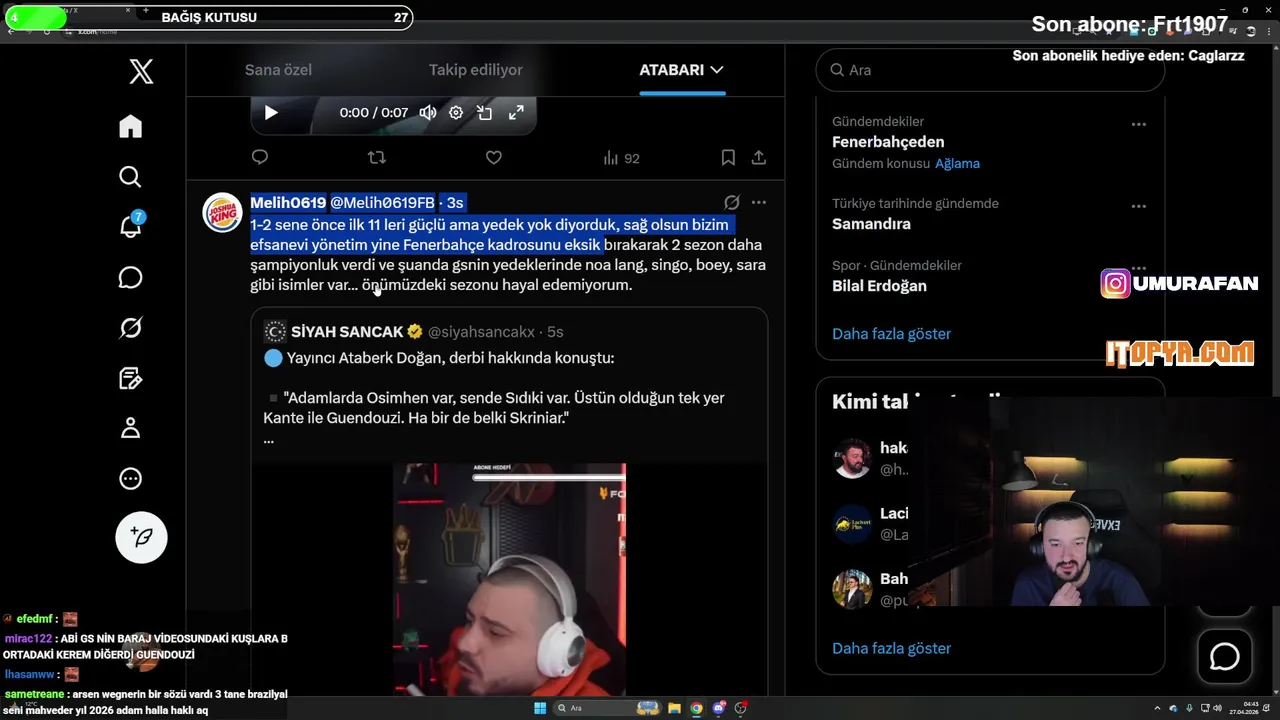The height and width of the screenshot is (720, 1280).
Task: Open Chat speech bubble in the sidebar
Action: pos(130,277)
